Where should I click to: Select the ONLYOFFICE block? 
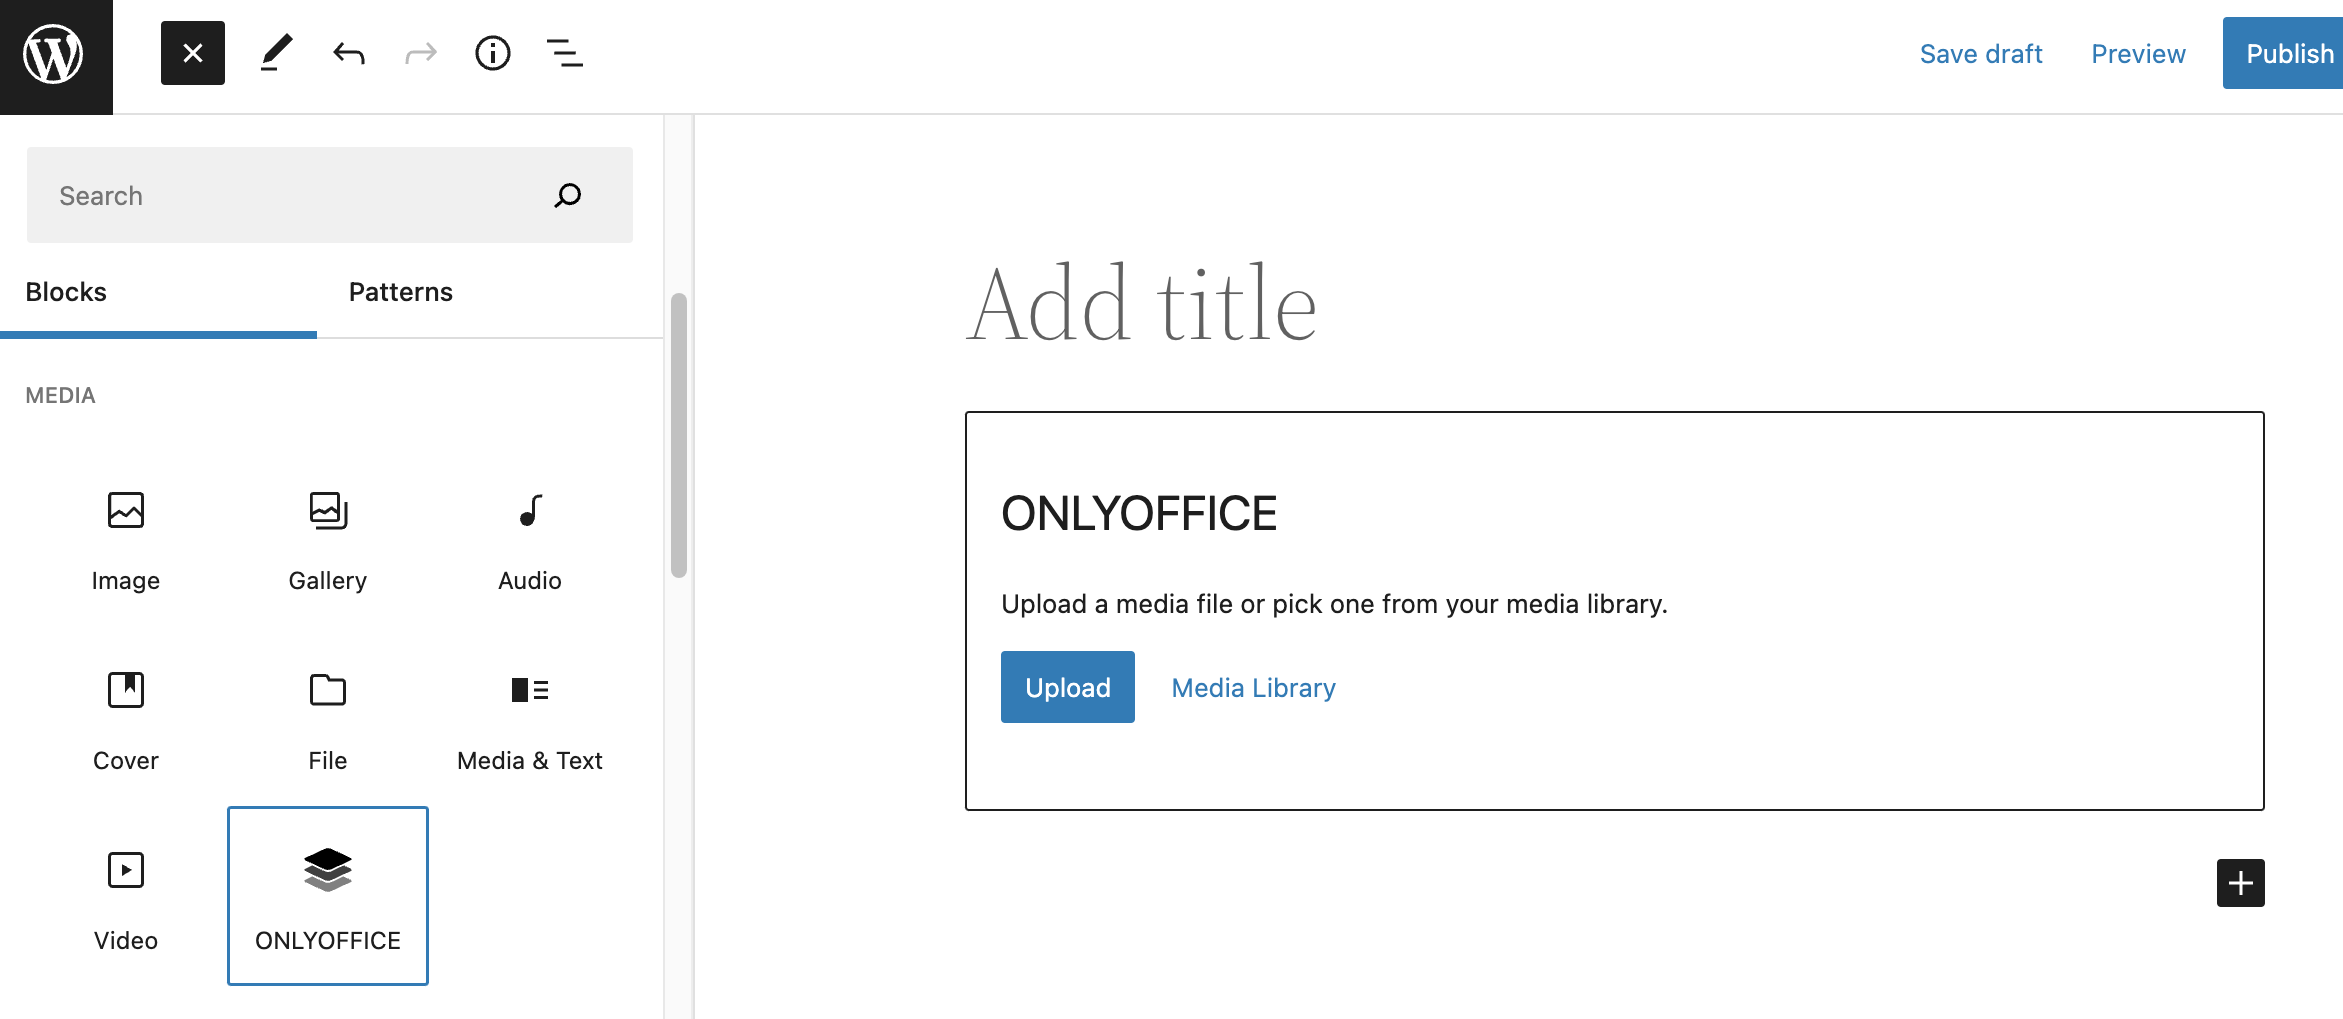pos(327,897)
